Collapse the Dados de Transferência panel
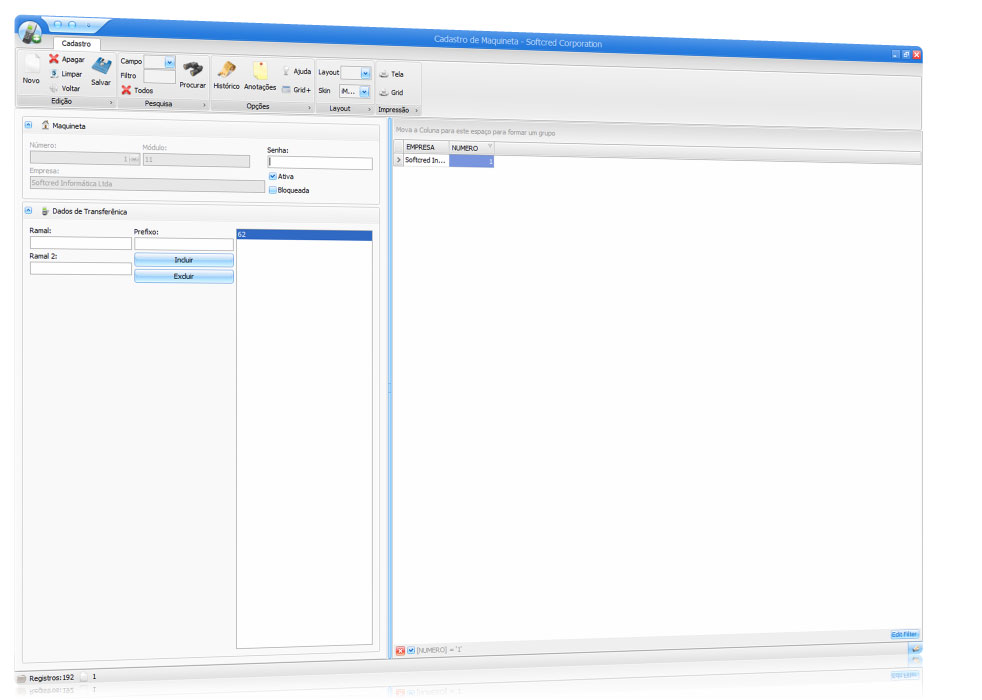Image resolution: width=982 pixels, height=700 pixels. click(x=28, y=211)
